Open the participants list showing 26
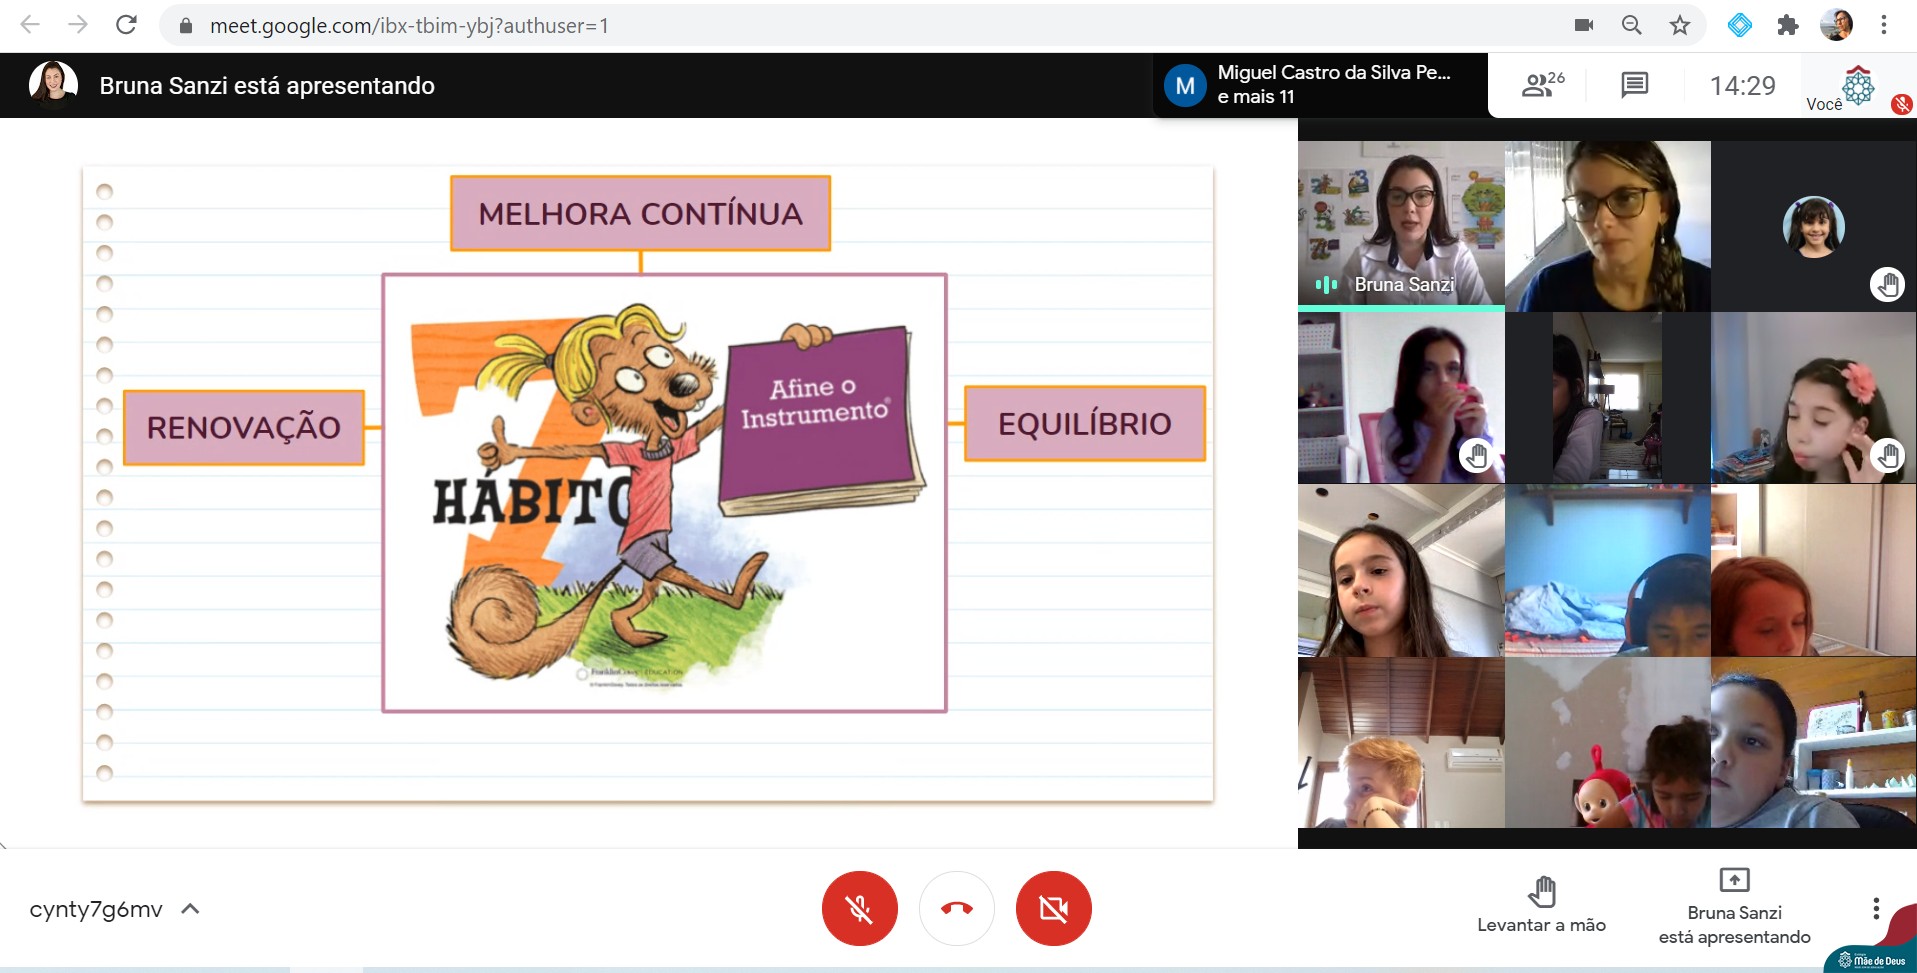 click(1542, 85)
